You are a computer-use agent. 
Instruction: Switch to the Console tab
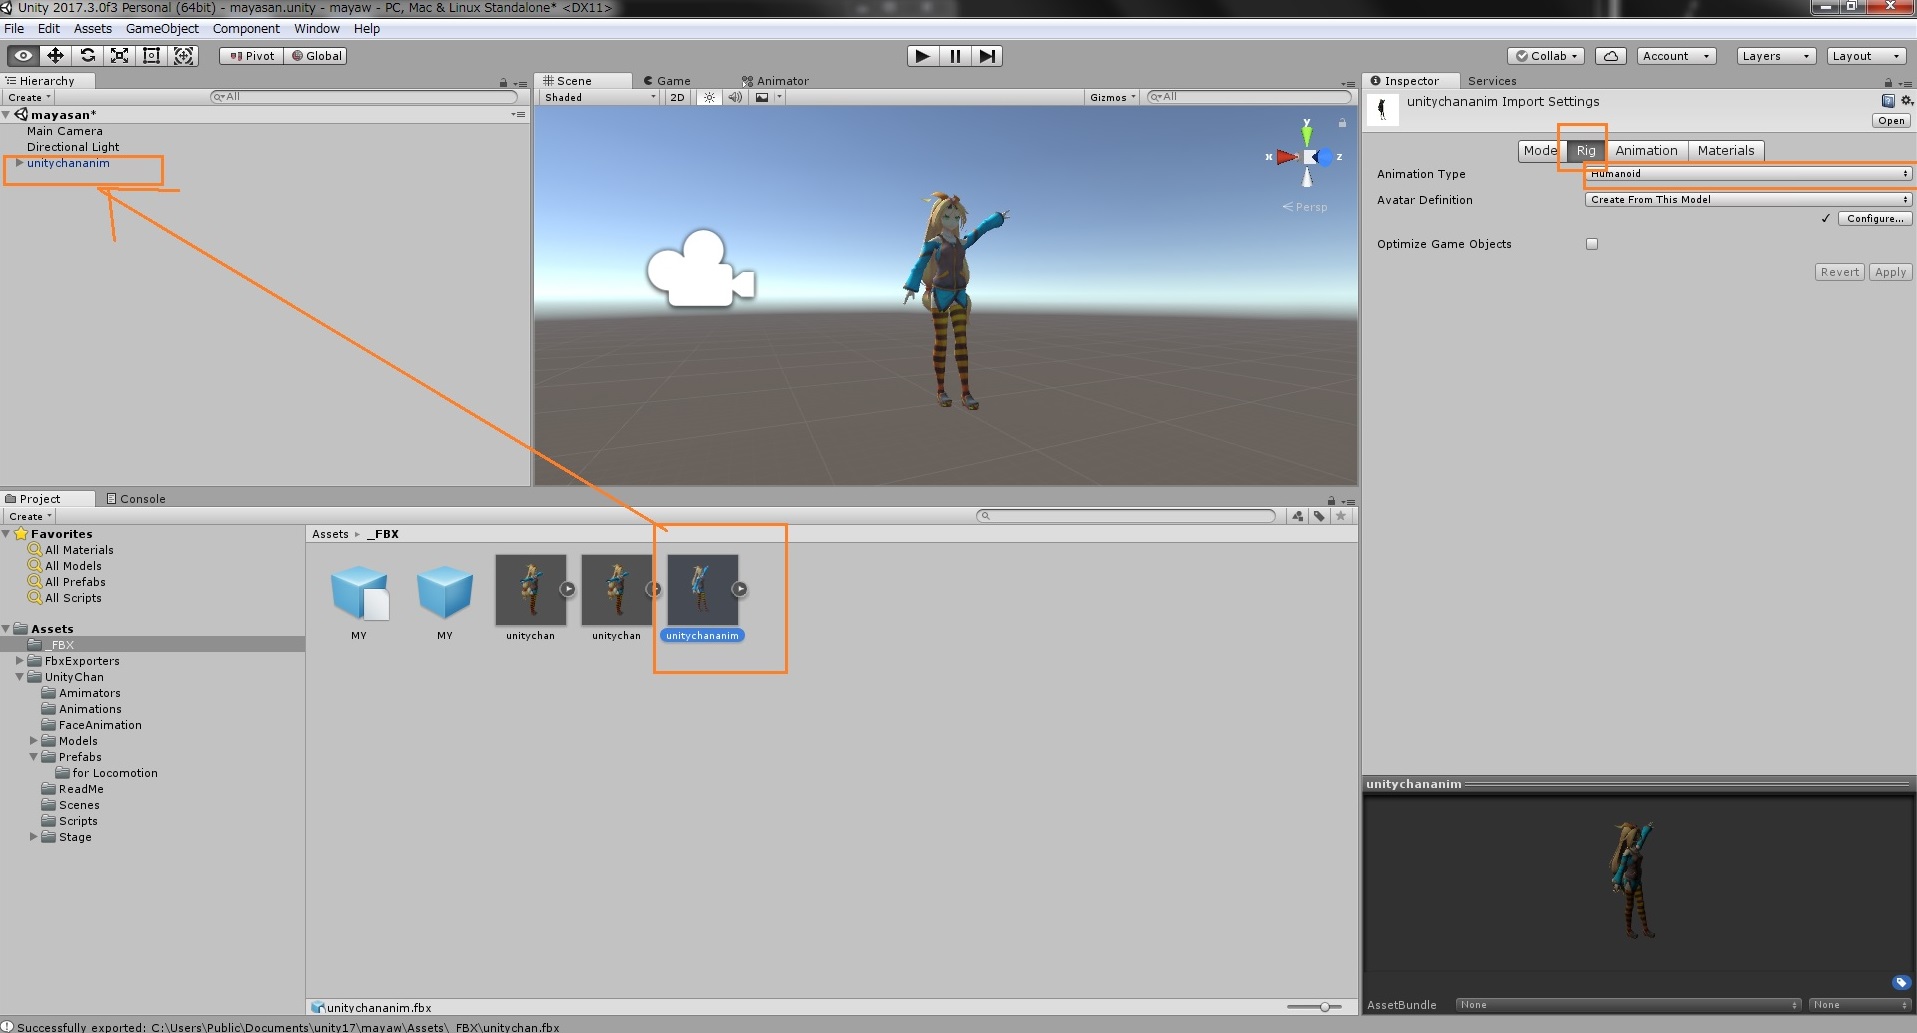[136, 499]
